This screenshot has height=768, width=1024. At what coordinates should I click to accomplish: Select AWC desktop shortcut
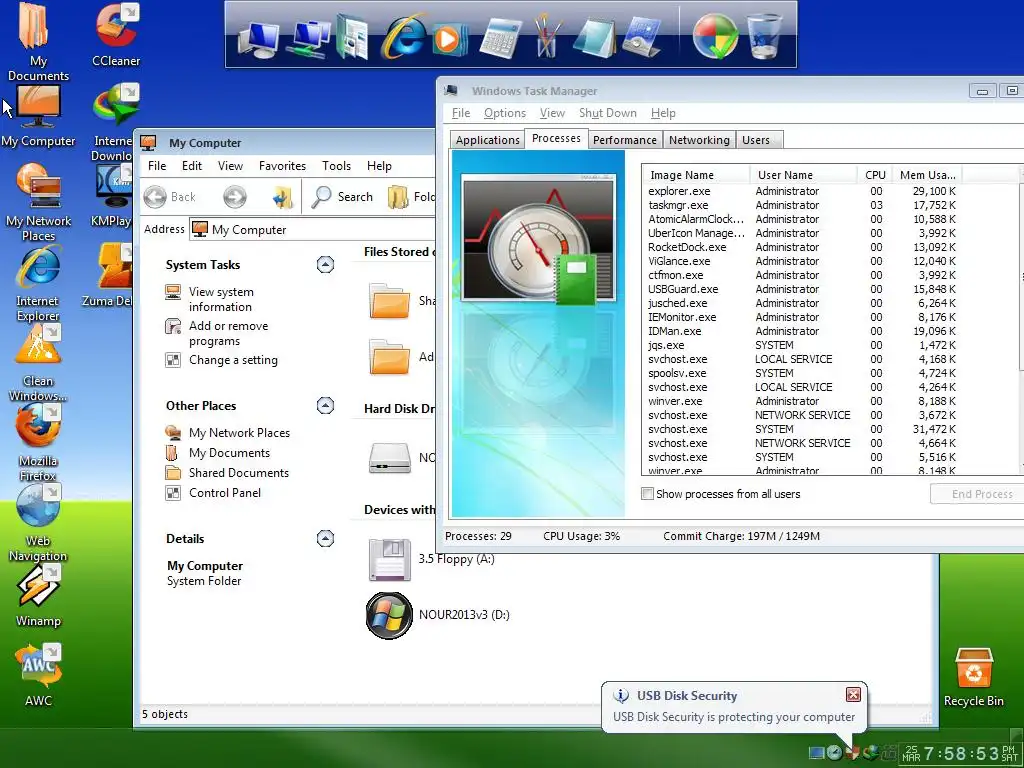[x=38, y=676]
